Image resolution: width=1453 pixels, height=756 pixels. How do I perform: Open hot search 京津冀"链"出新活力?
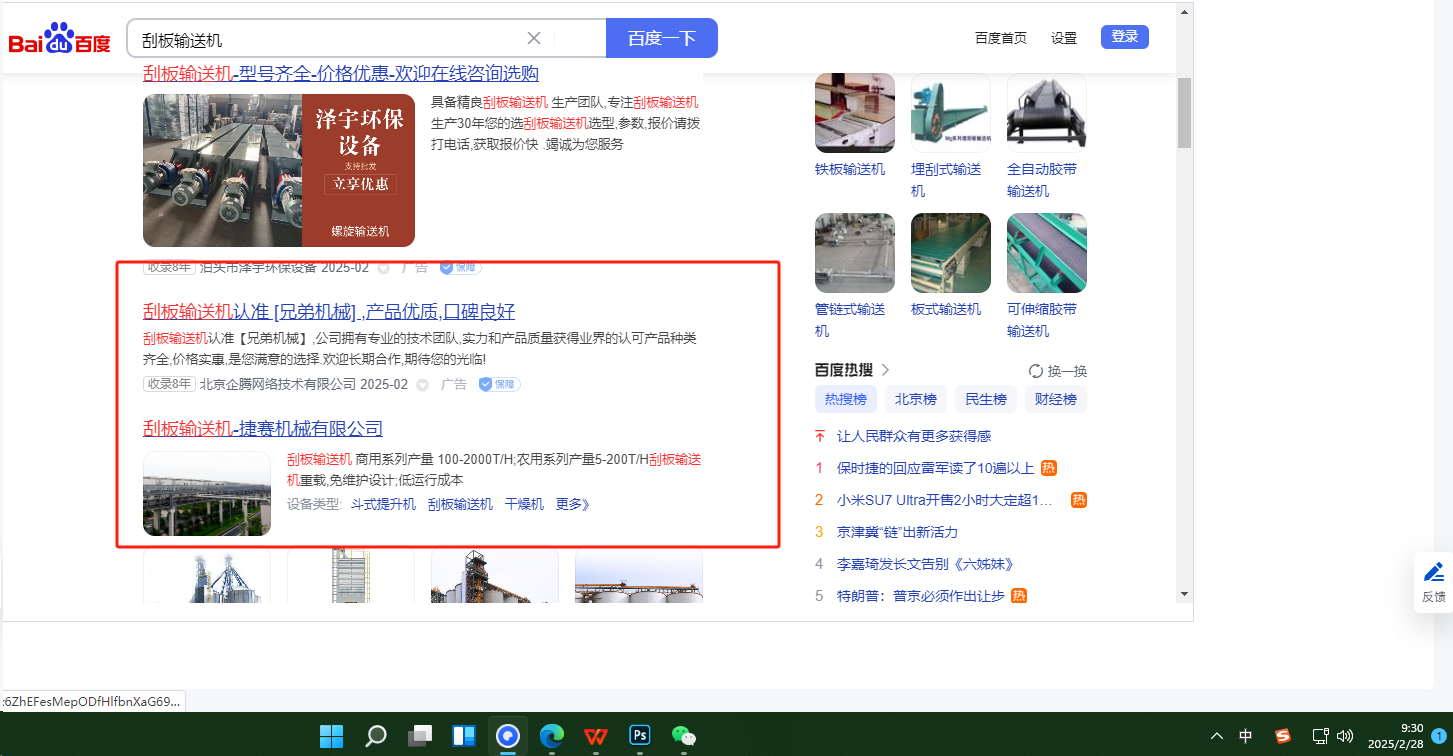tap(897, 532)
